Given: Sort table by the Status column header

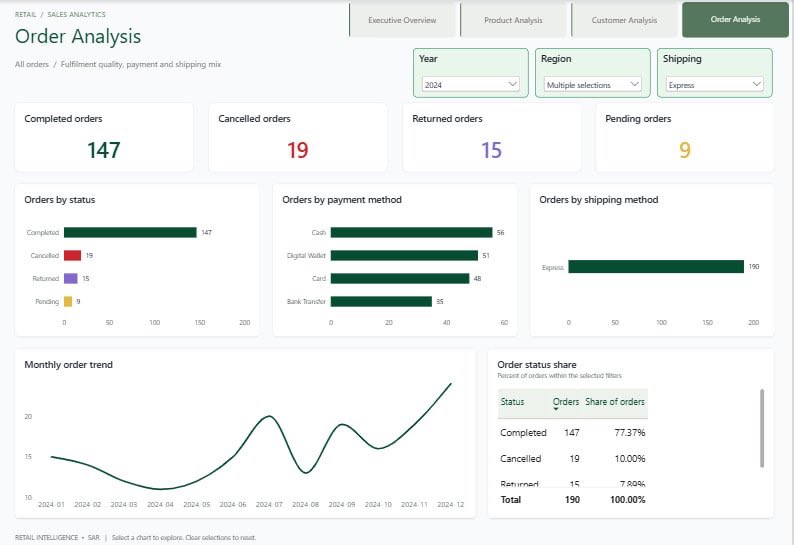Looking at the screenshot, I should [x=512, y=402].
